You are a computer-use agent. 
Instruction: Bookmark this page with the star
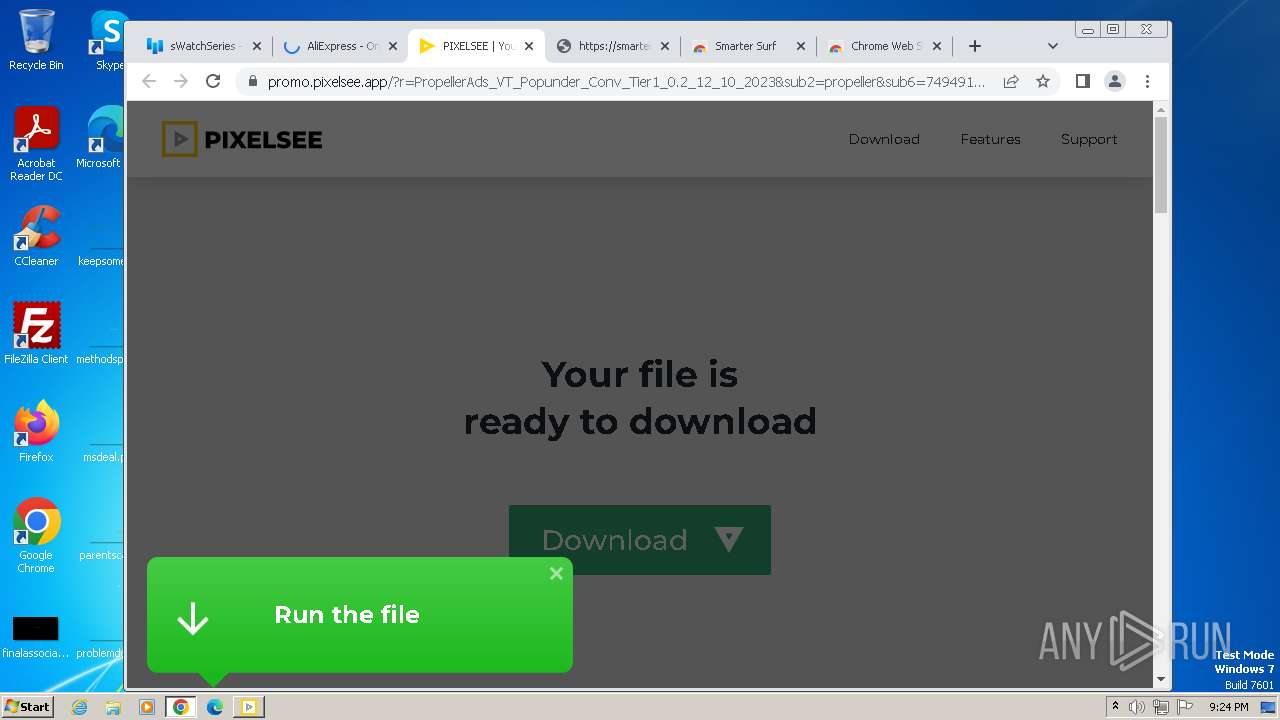1043,81
